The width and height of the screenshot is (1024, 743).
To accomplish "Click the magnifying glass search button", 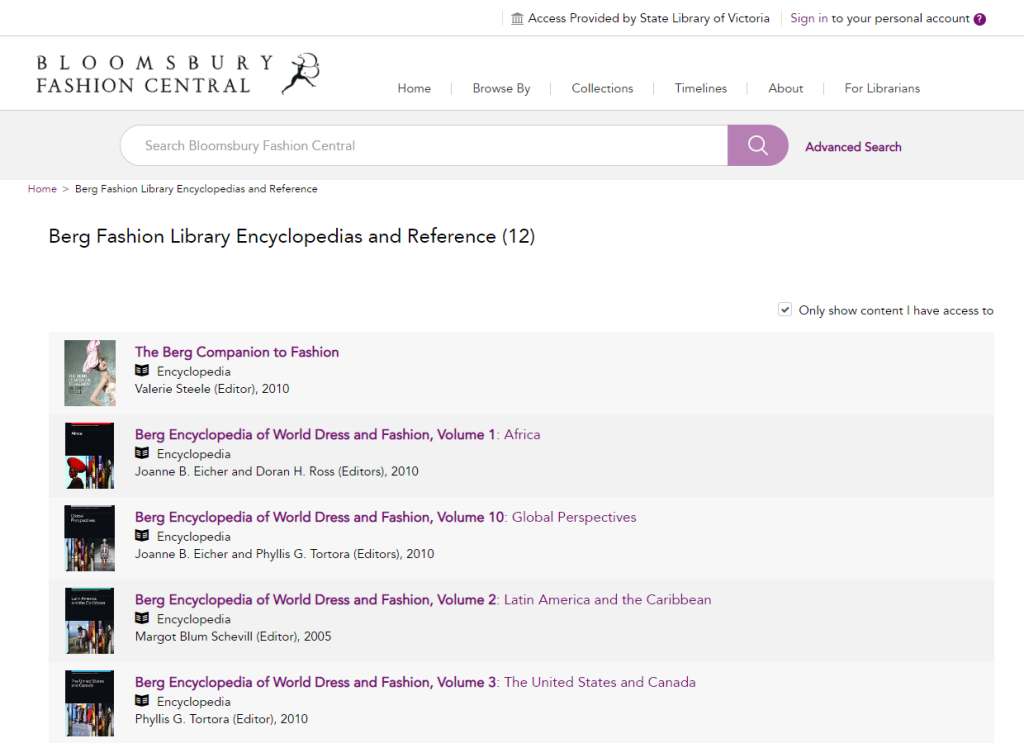I will (x=757, y=146).
